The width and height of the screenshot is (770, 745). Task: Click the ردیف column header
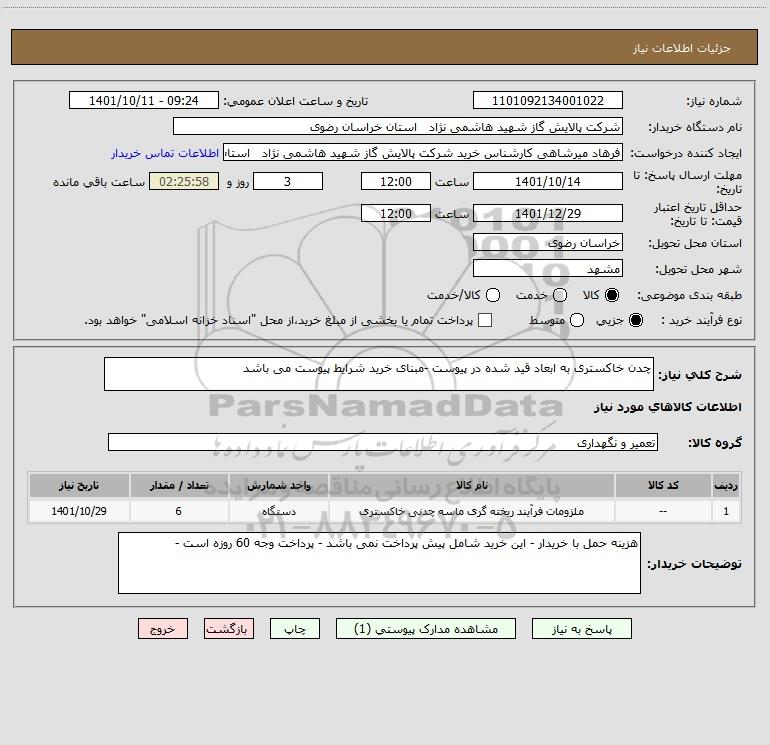tap(726, 485)
